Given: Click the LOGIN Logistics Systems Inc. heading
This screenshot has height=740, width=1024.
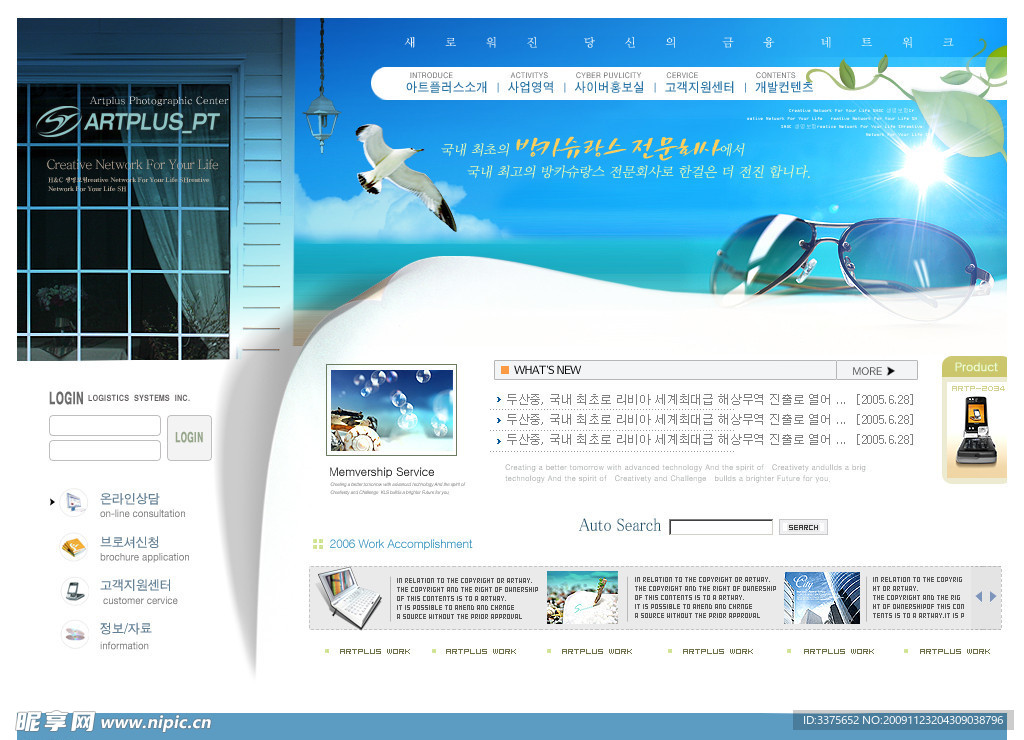Looking at the screenshot, I should coord(120,398).
